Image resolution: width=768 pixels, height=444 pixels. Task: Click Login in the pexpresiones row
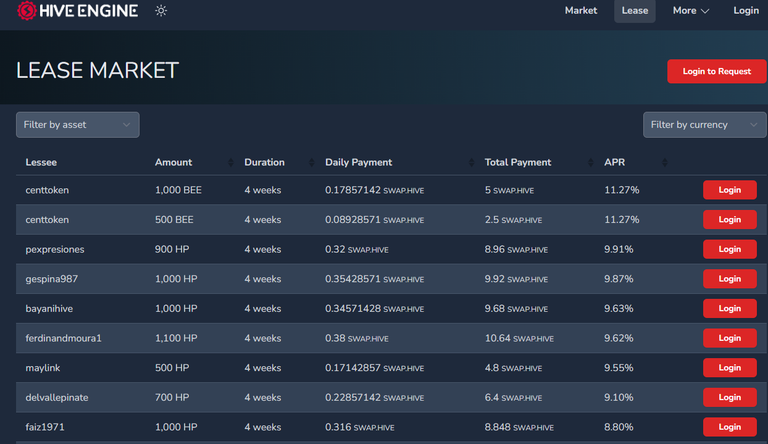(x=730, y=249)
